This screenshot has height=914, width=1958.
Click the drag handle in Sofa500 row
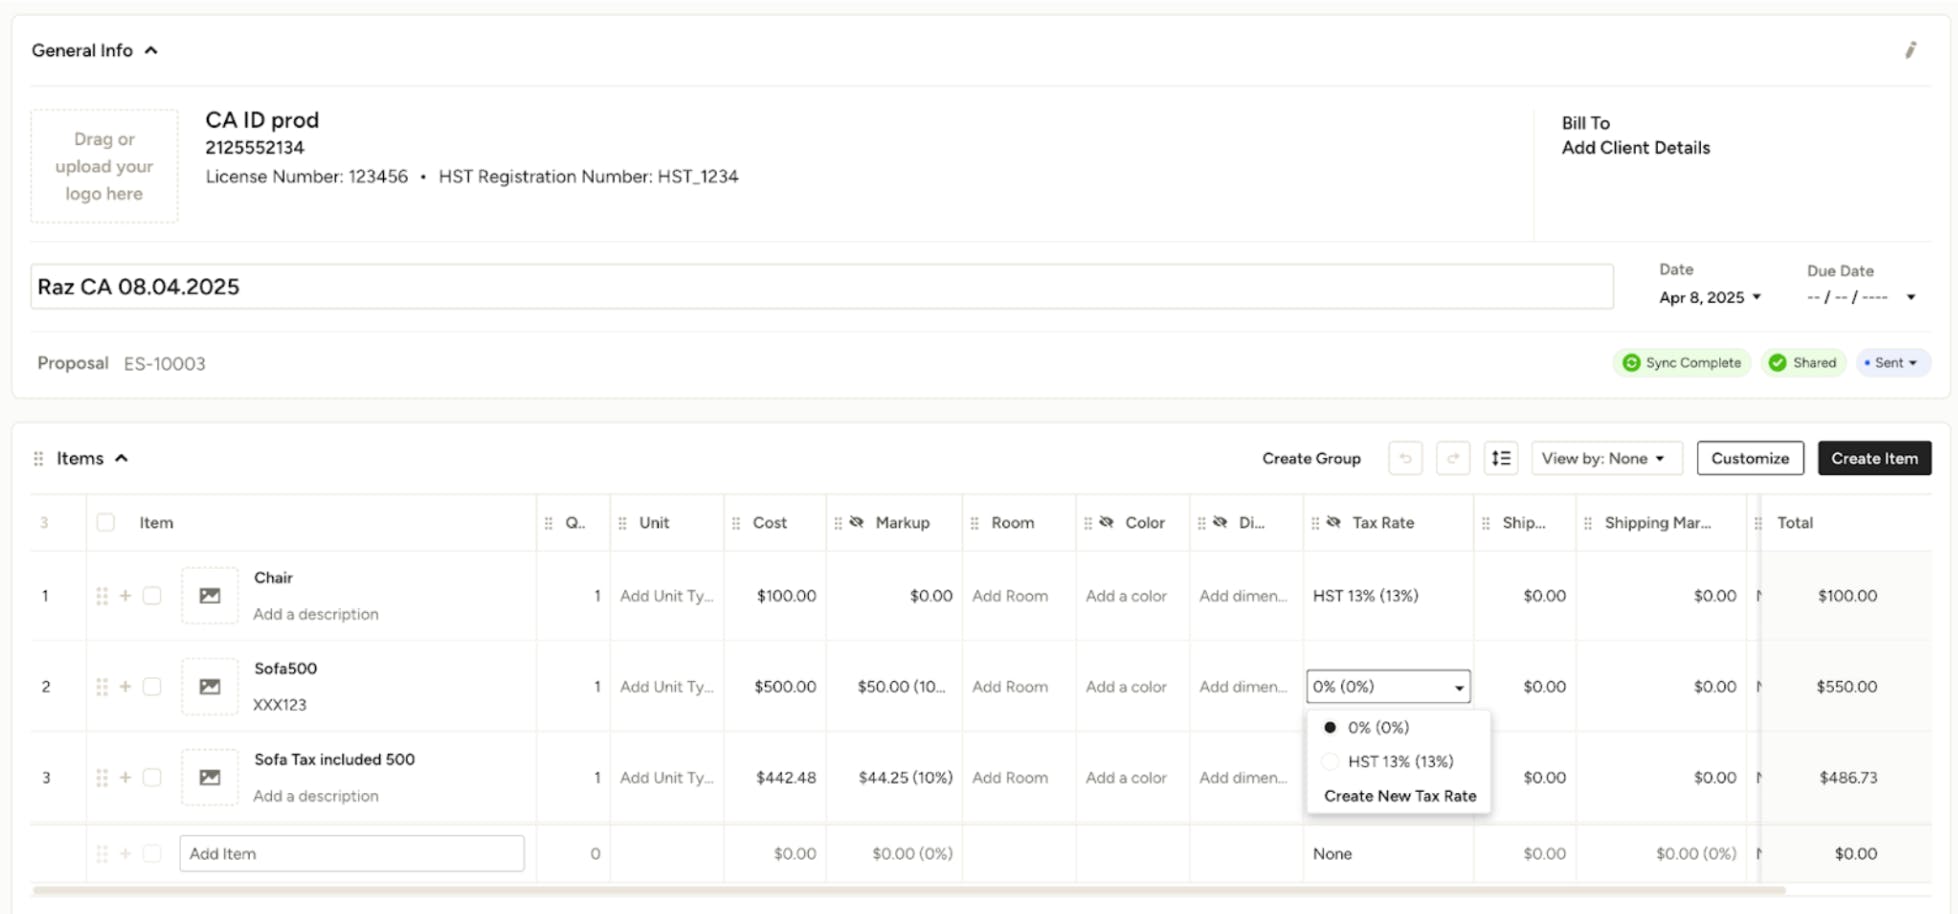pyautogui.click(x=101, y=687)
